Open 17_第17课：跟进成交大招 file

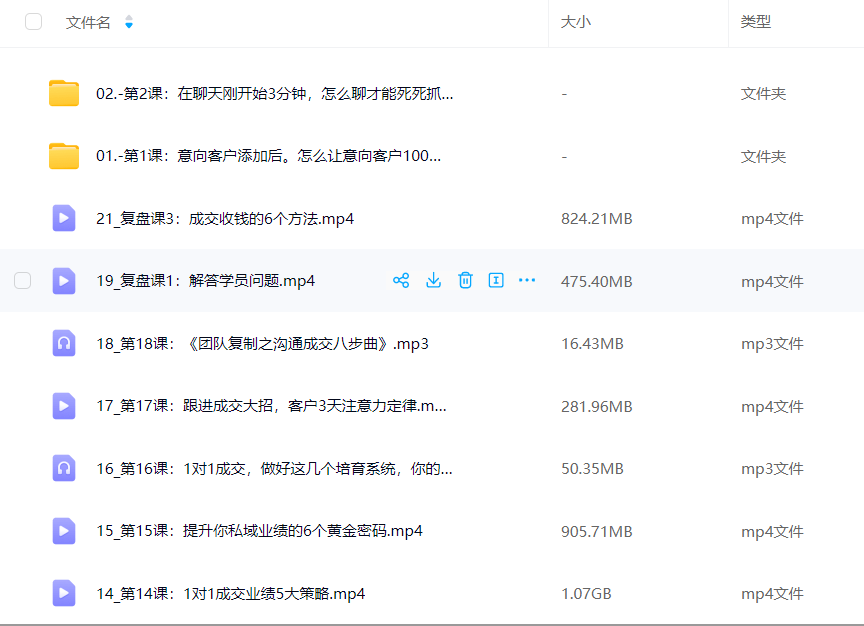coord(271,406)
